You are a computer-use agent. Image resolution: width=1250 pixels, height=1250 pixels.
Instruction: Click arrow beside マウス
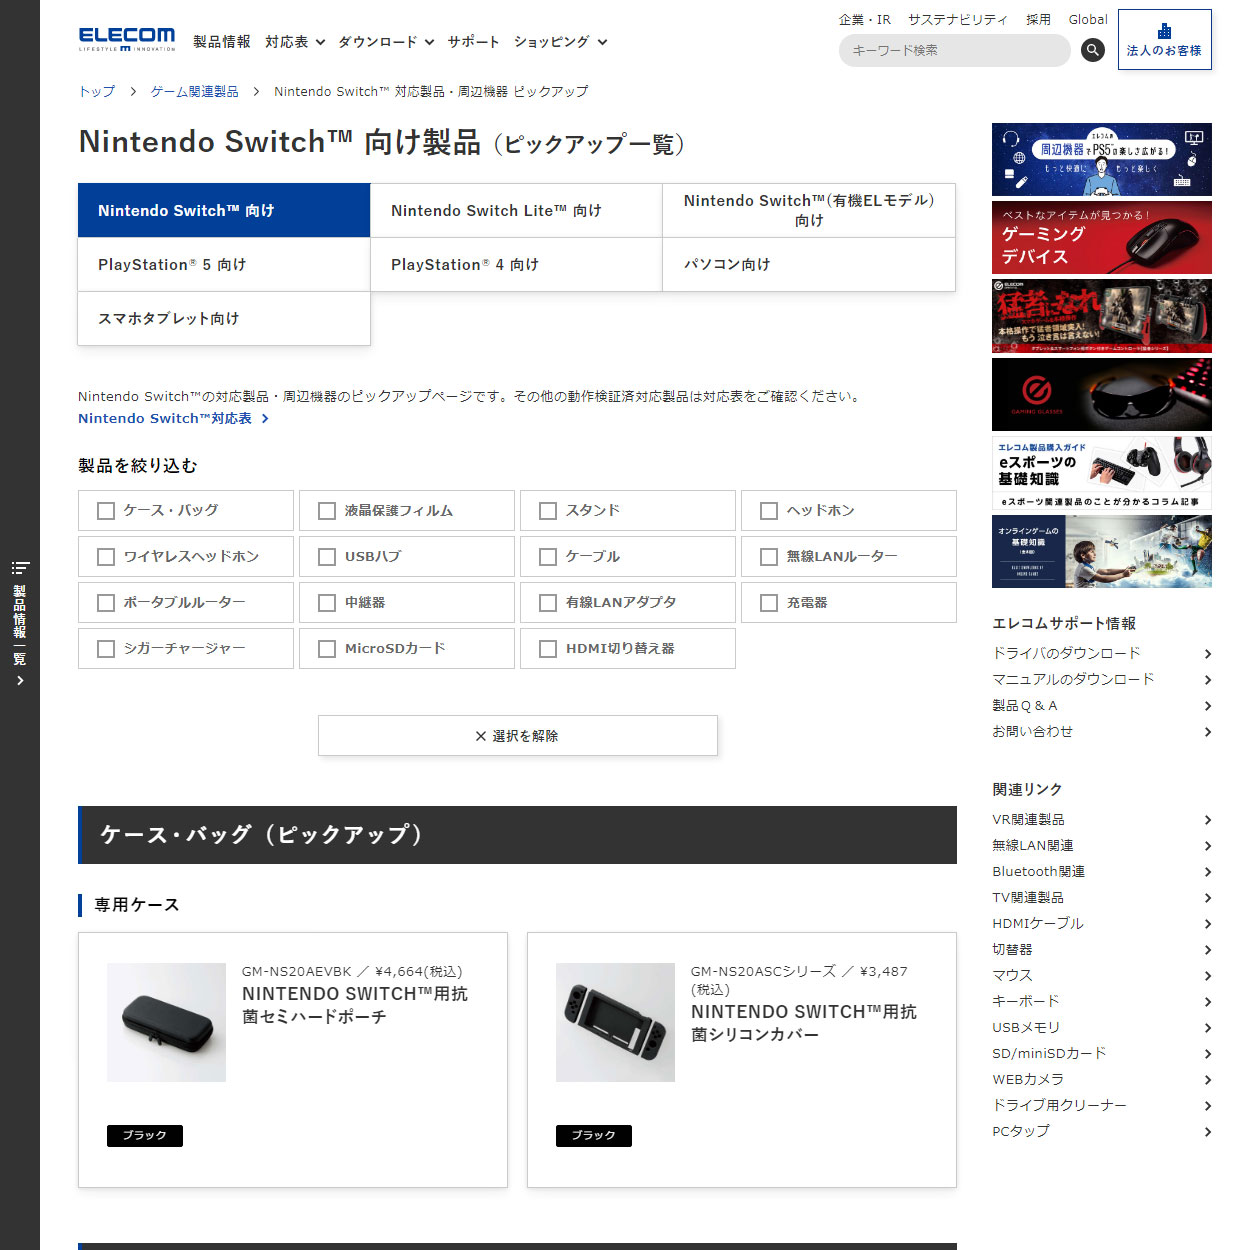pos(1208,976)
